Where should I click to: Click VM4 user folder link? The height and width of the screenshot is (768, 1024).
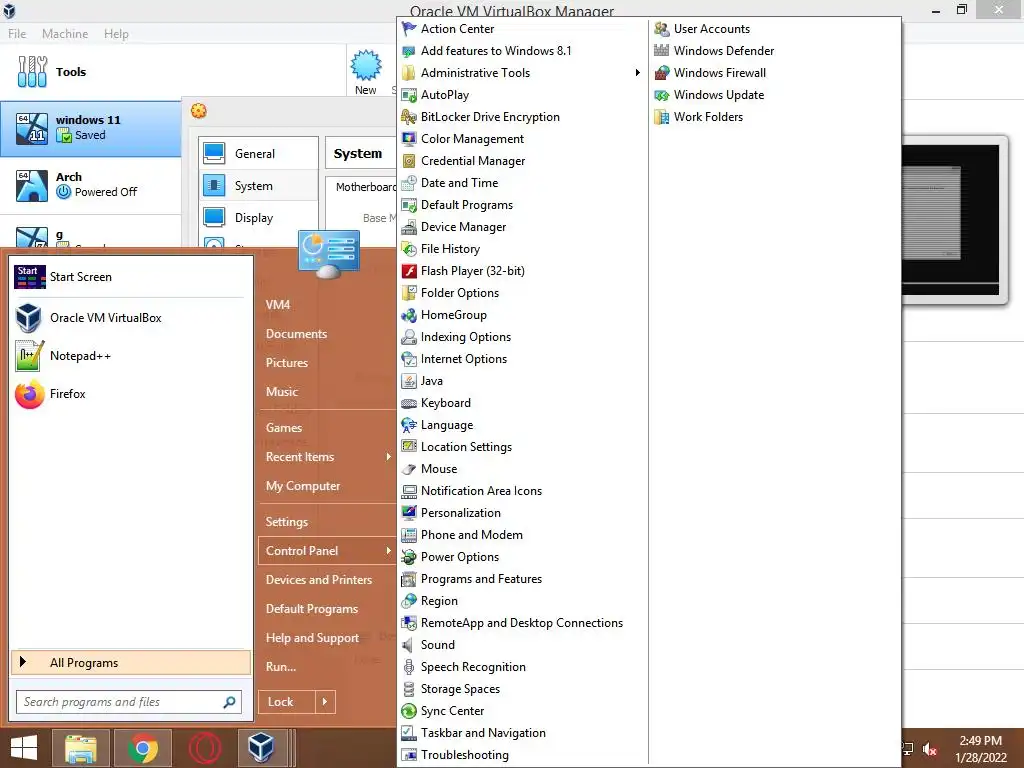pyautogui.click(x=278, y=304)
